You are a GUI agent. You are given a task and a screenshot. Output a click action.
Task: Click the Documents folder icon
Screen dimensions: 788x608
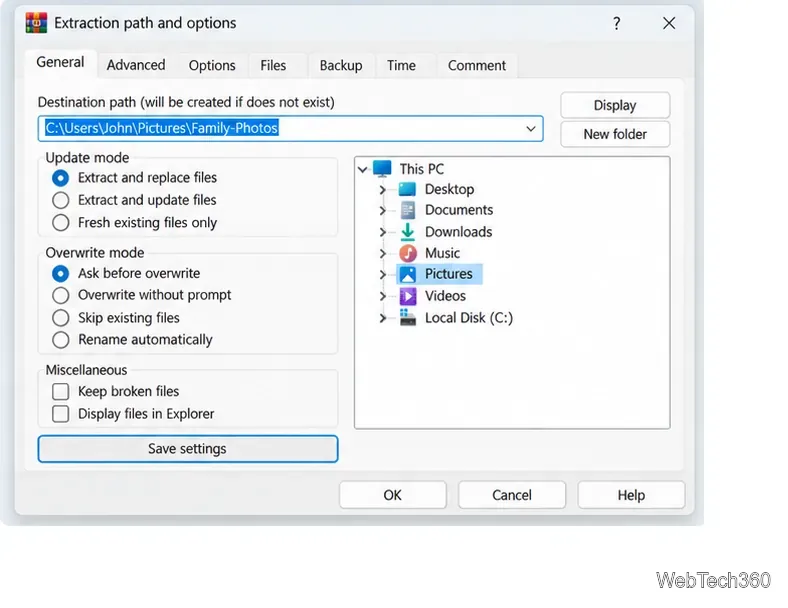click(x=408, y=210)
